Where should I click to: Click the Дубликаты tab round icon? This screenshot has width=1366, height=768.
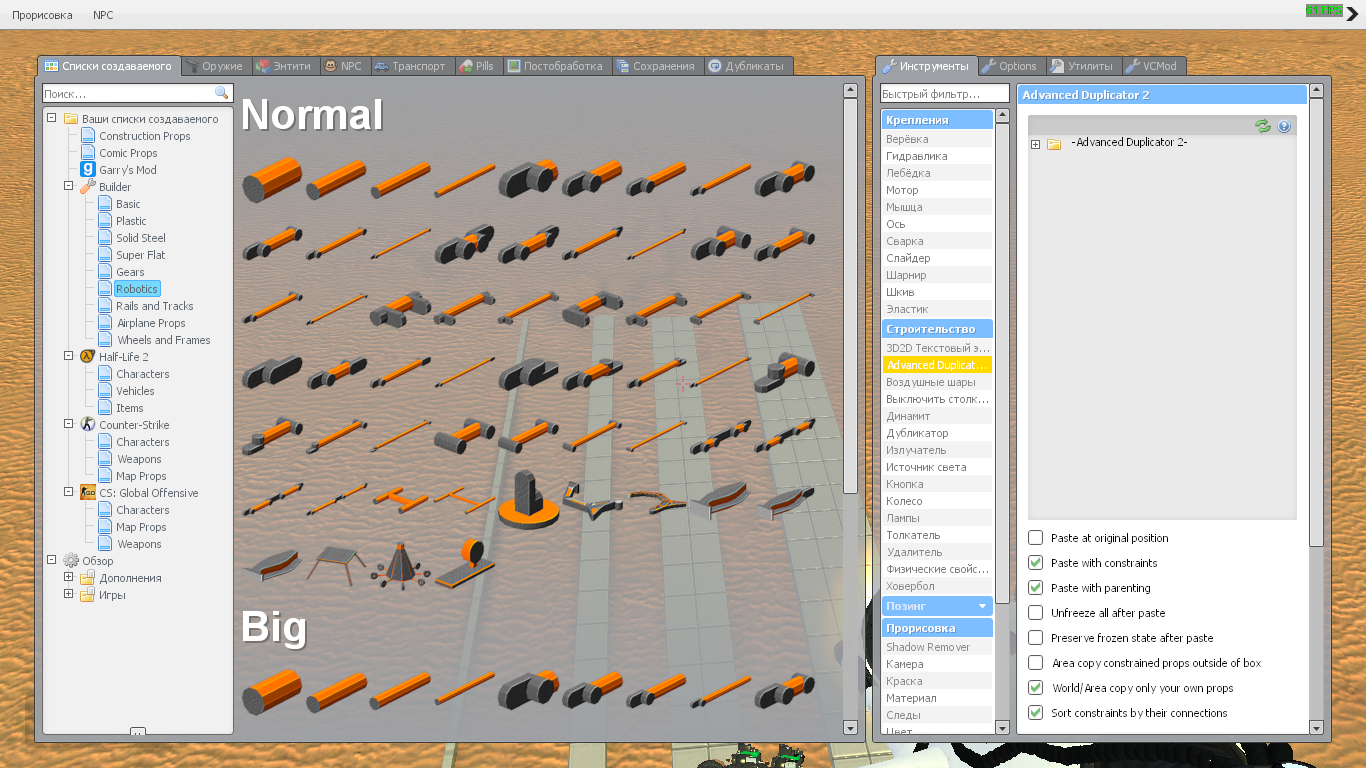pos(715,66)
